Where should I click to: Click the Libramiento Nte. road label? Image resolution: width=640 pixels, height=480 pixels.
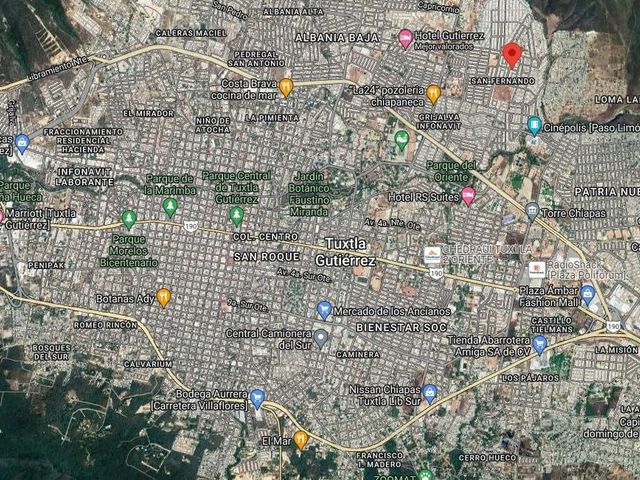pyautogui.click(x=58, y=69)
